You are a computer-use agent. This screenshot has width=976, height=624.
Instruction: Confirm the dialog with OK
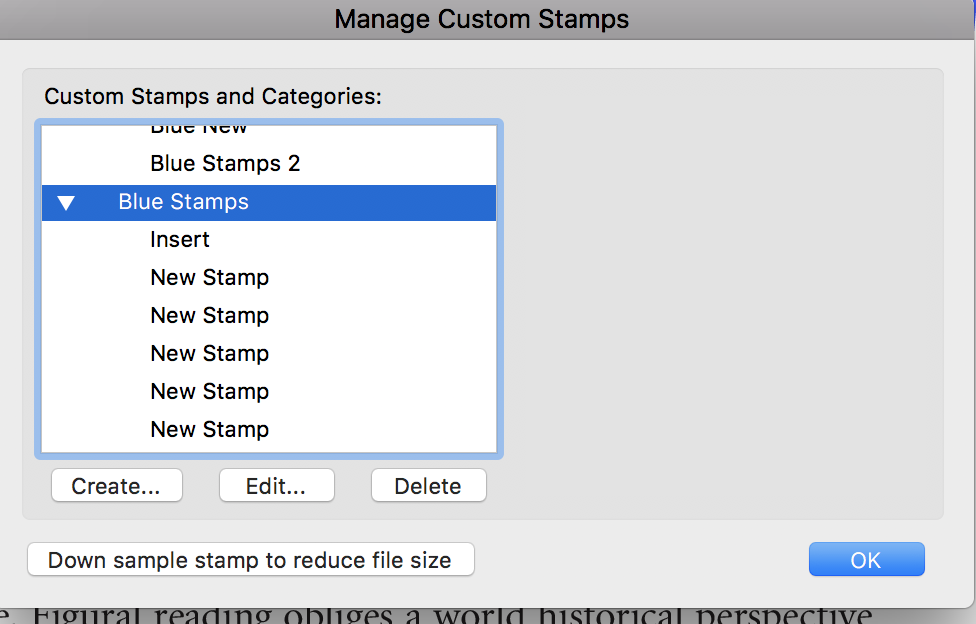point(866,560)
